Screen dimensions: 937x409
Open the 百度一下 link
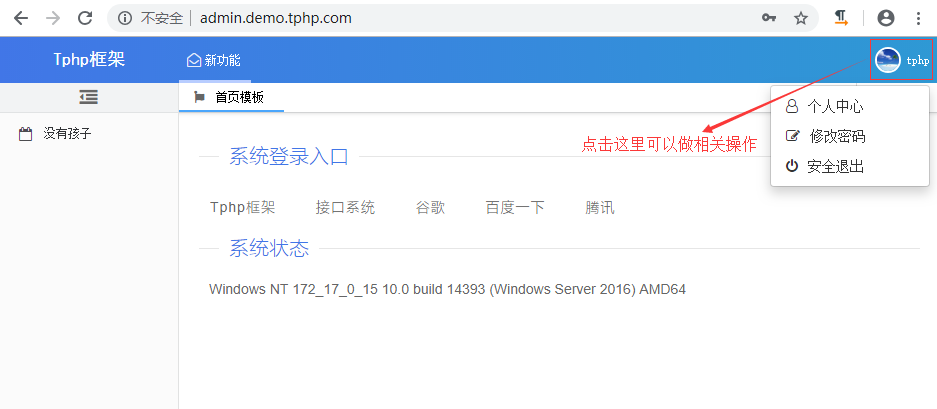515,207
